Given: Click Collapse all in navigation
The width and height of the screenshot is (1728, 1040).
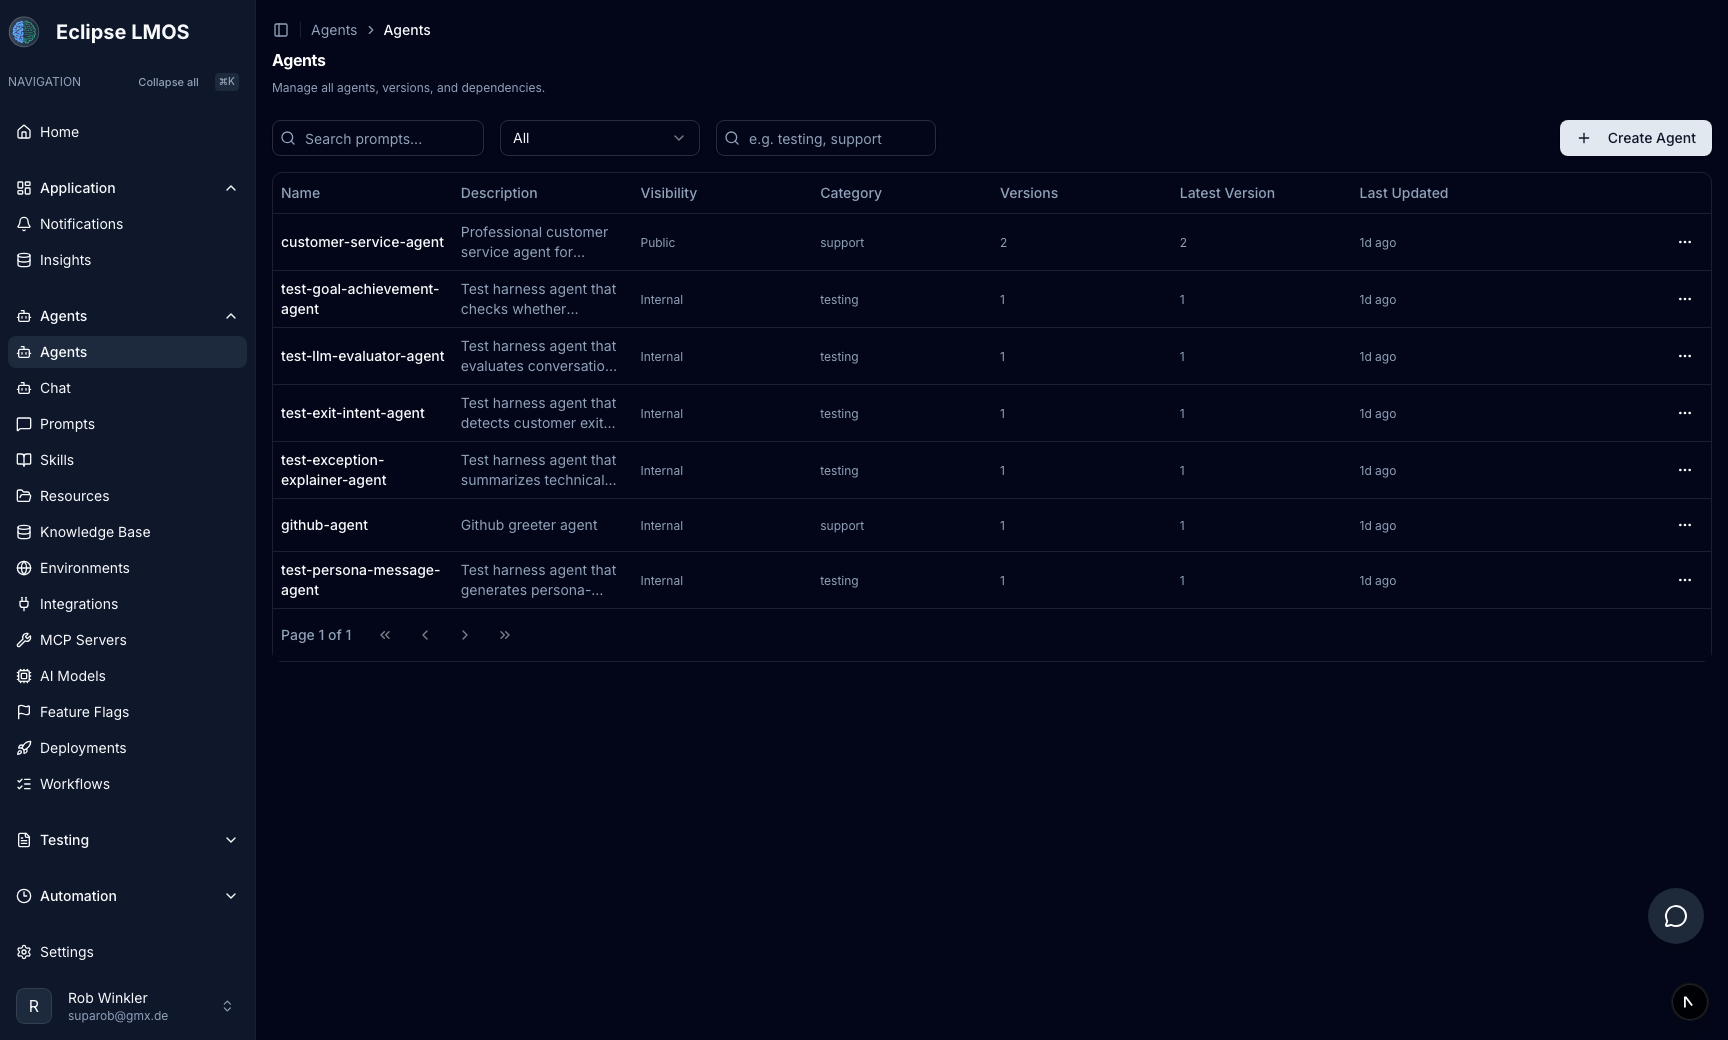Looking at the screenshot, I should (168, 82).
